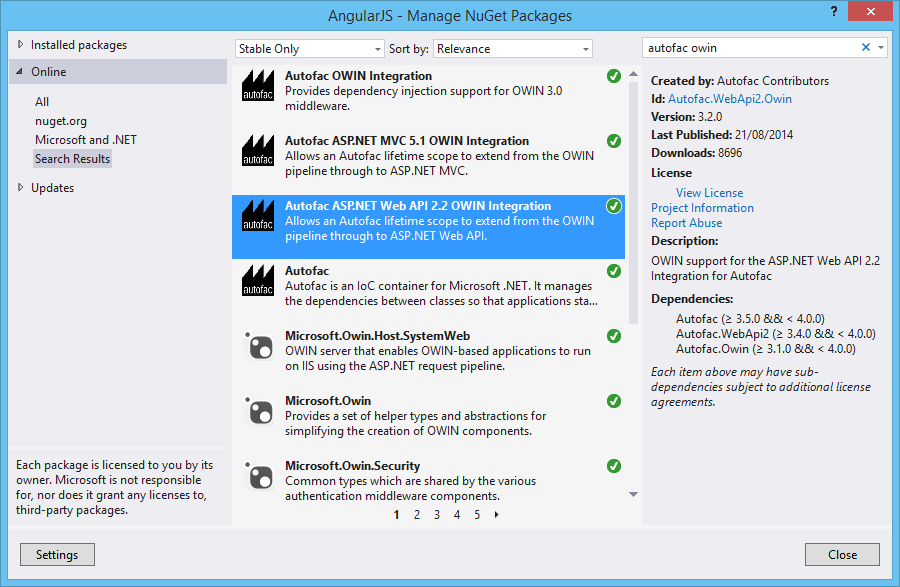Click the Autofac ASP.NET MVC 5.1 OWIN package icon
900x587 pixels.
[258, 151]
